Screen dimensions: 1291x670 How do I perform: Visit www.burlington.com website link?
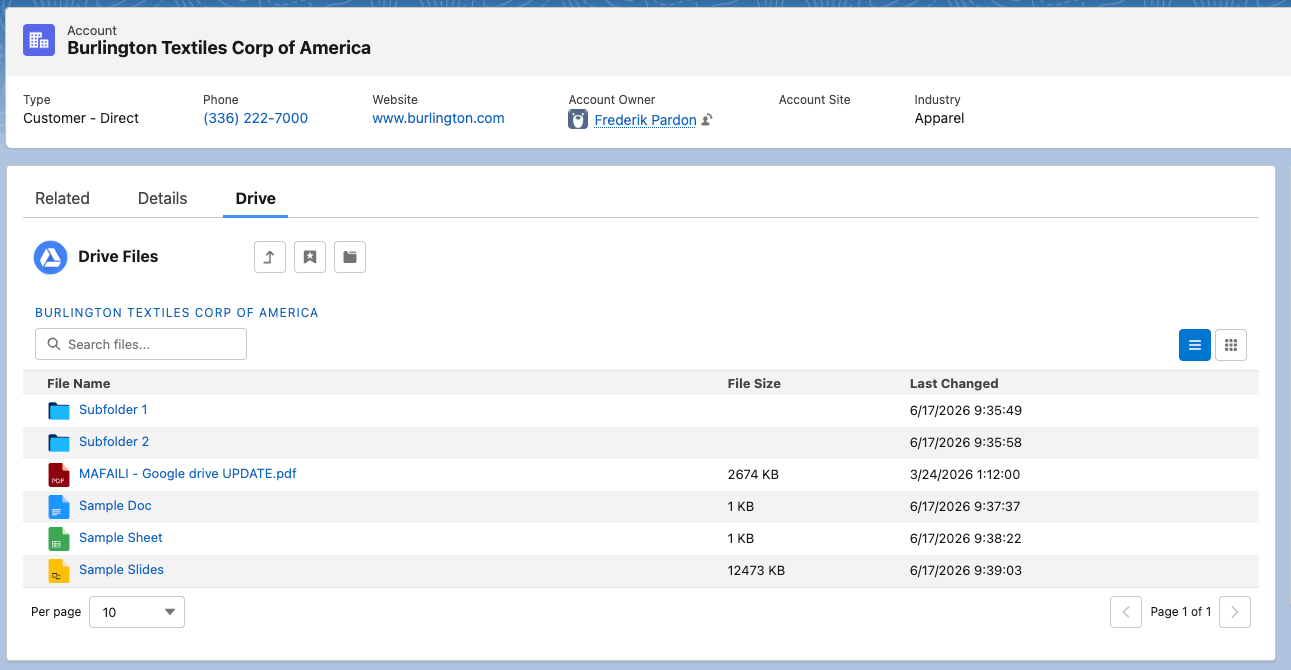[438, 118]
